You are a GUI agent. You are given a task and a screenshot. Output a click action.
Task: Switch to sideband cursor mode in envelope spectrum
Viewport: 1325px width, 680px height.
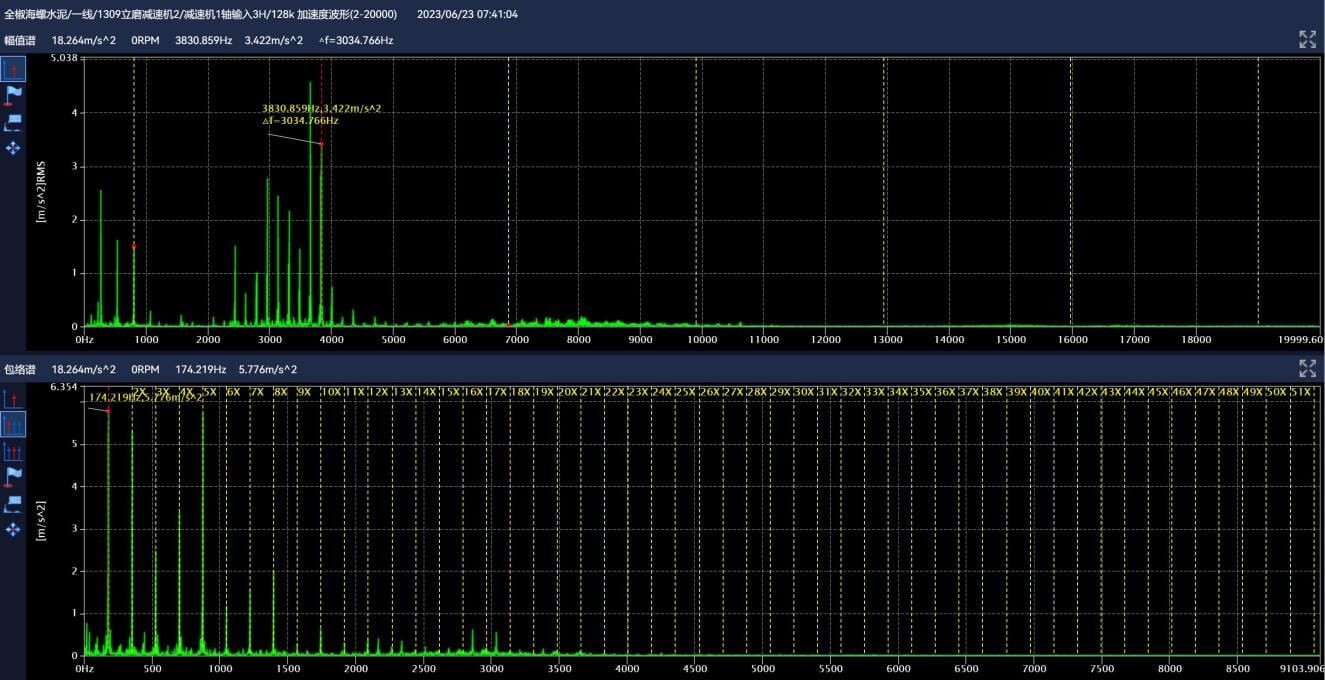coord(13,451)
